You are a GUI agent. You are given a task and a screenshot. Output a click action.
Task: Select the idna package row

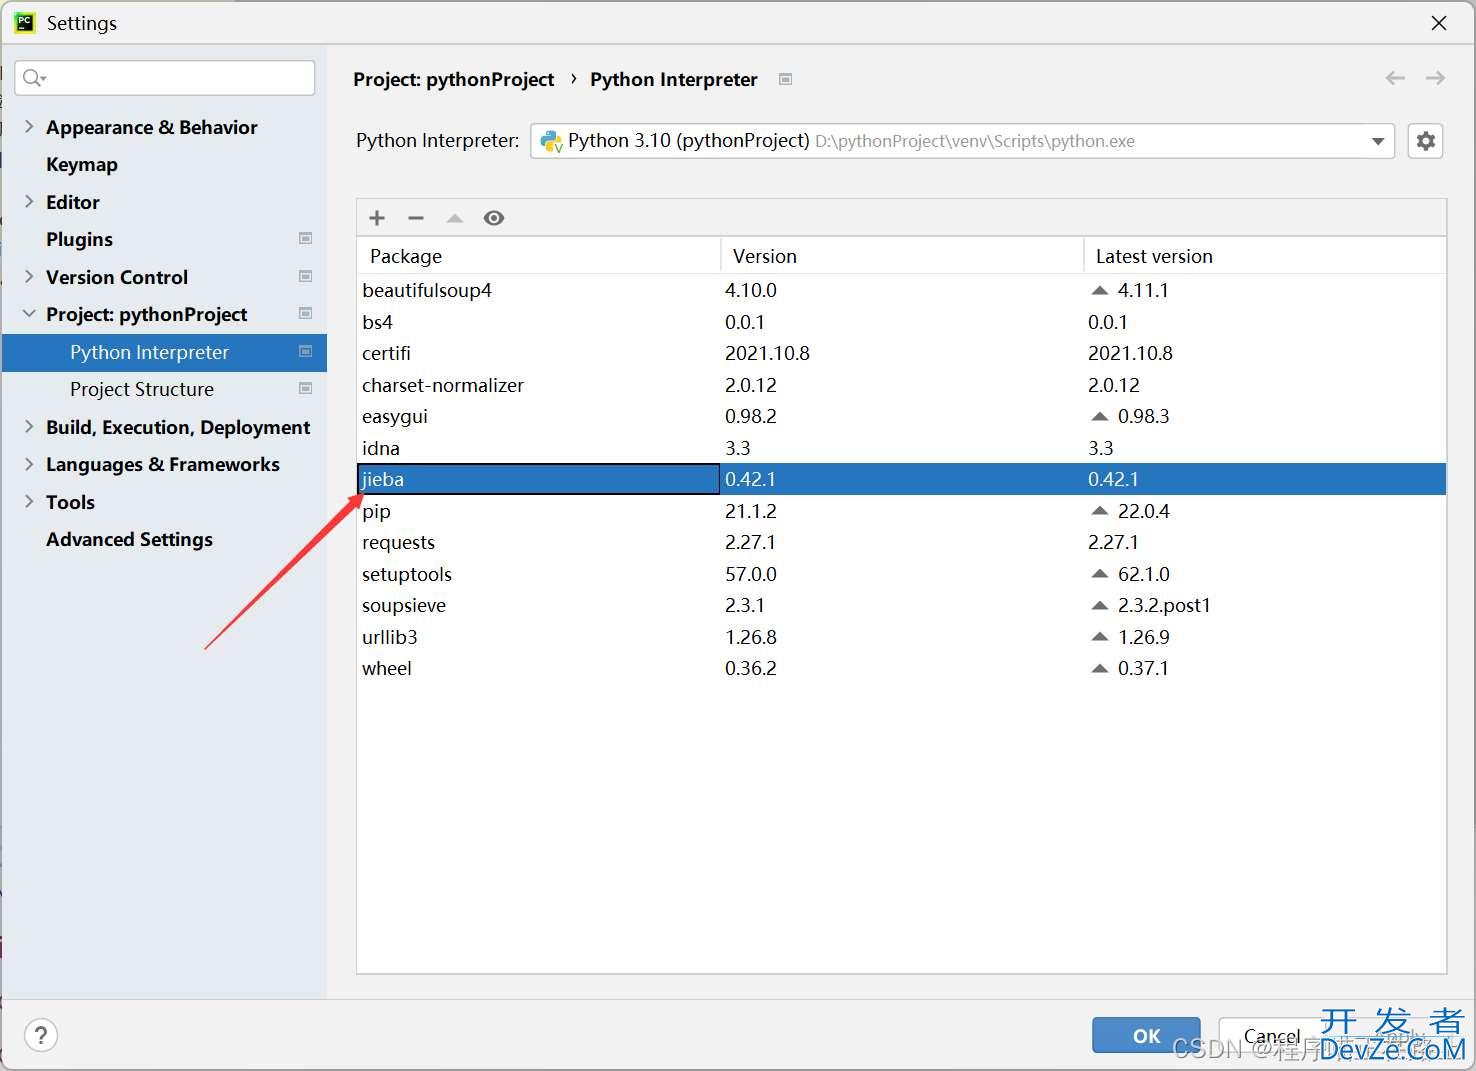[902, 448]
